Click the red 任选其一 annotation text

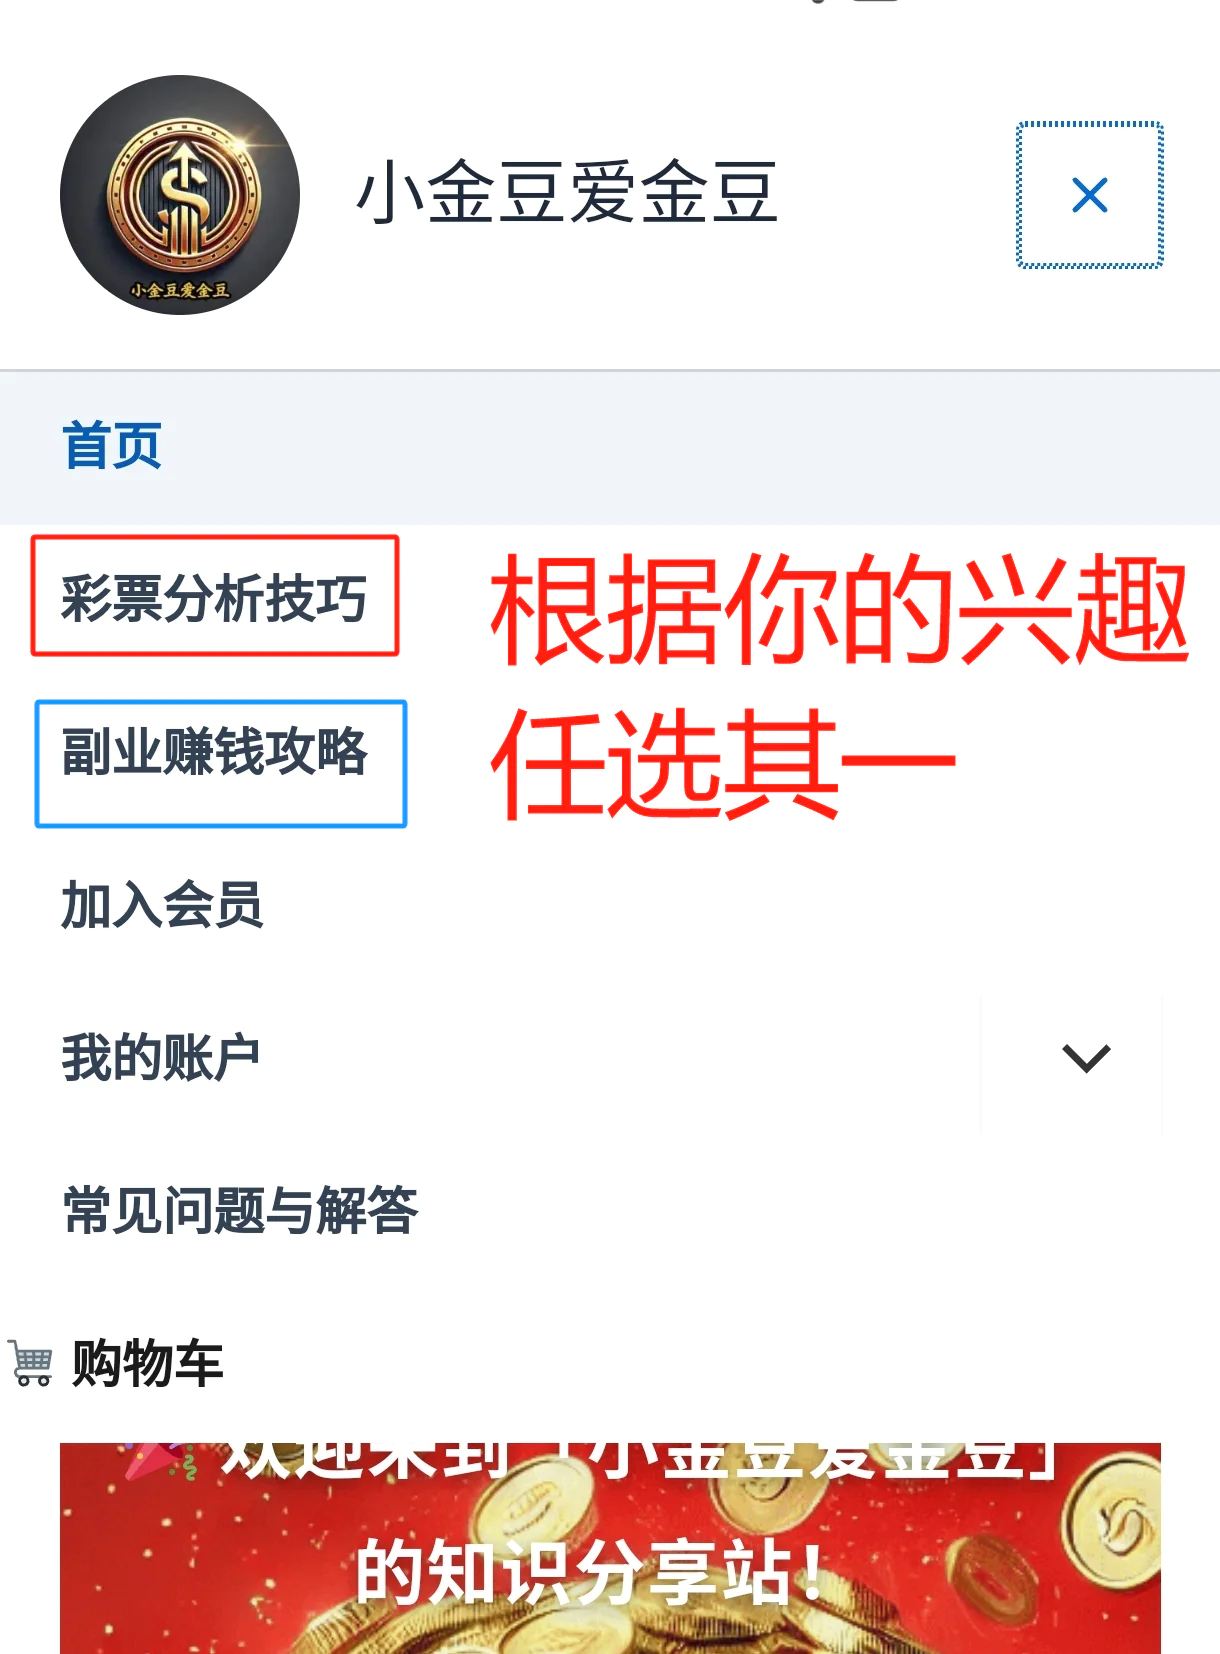(x=722, y=762)
